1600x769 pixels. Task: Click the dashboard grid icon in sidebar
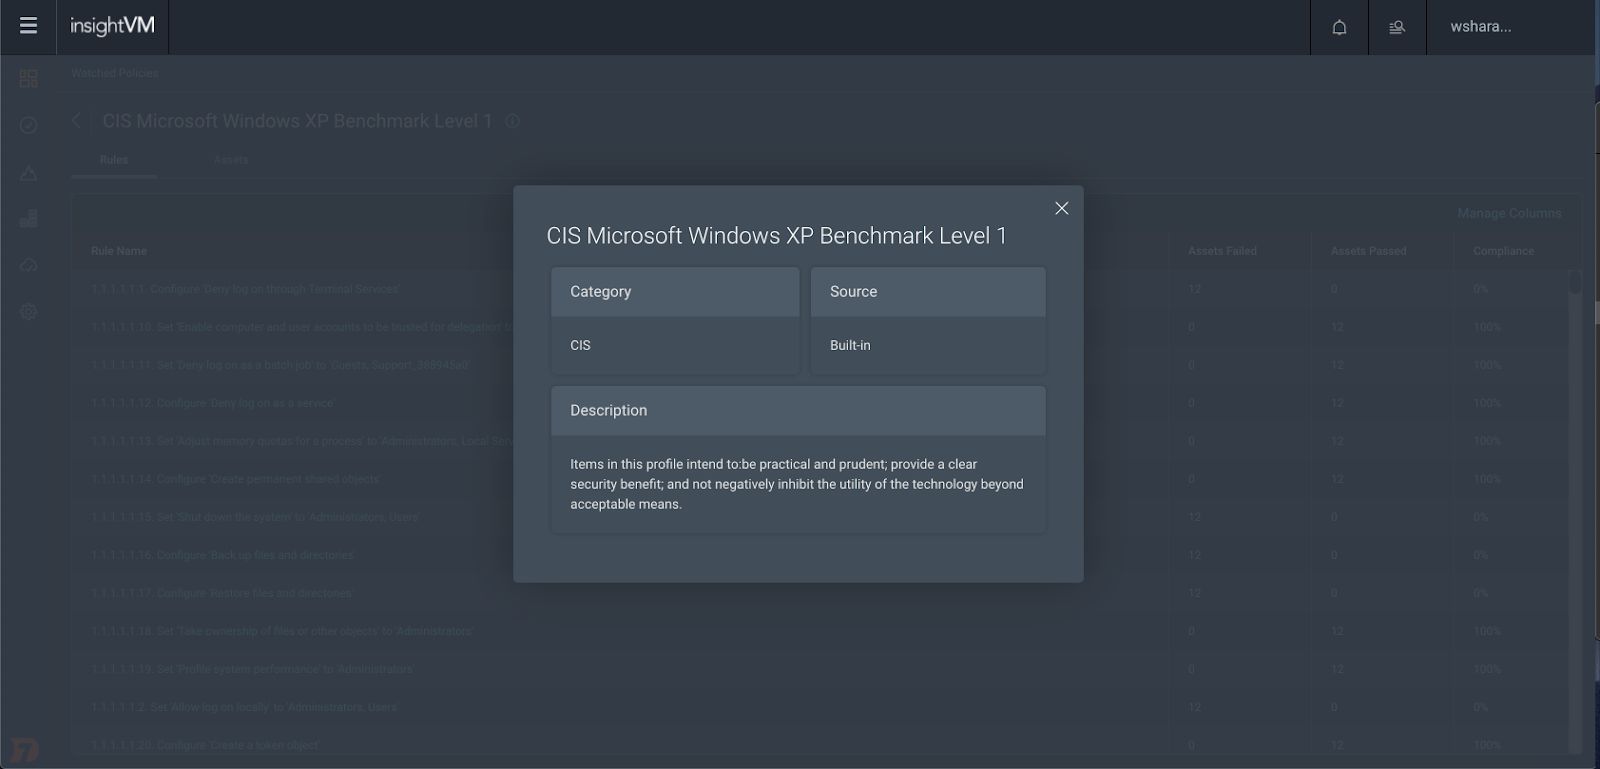28,78
